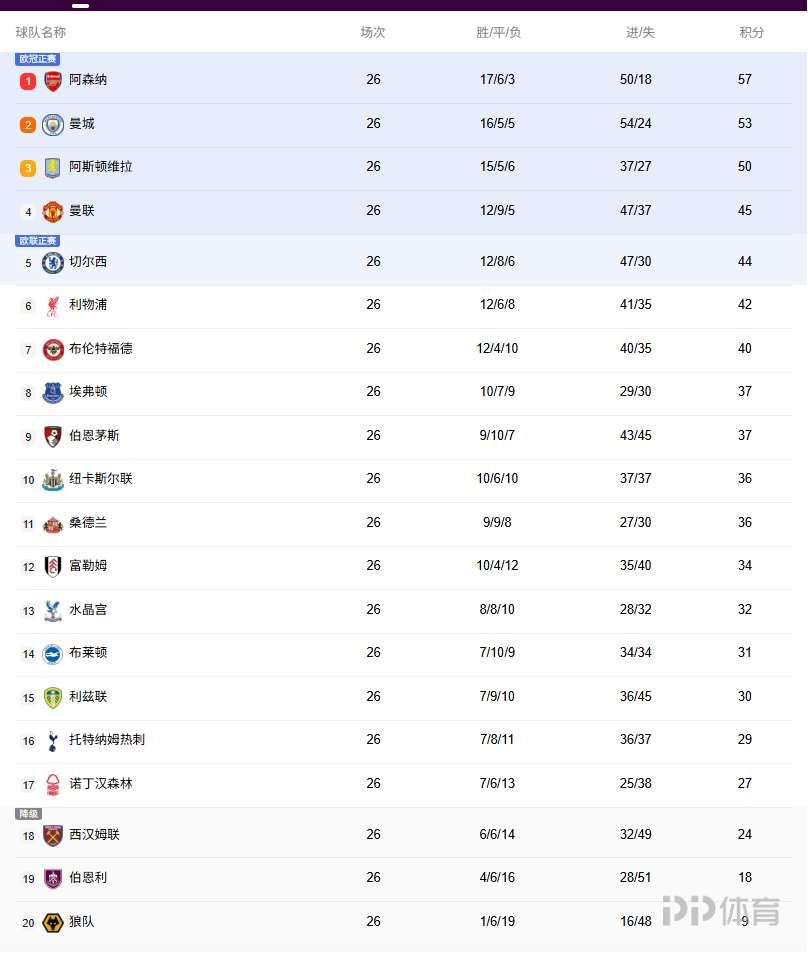Viewport: 808px width, 954px height.
Task: Sort by the 胜/平/负 column header
Action: pyautogui.click(x=498, y=33)
